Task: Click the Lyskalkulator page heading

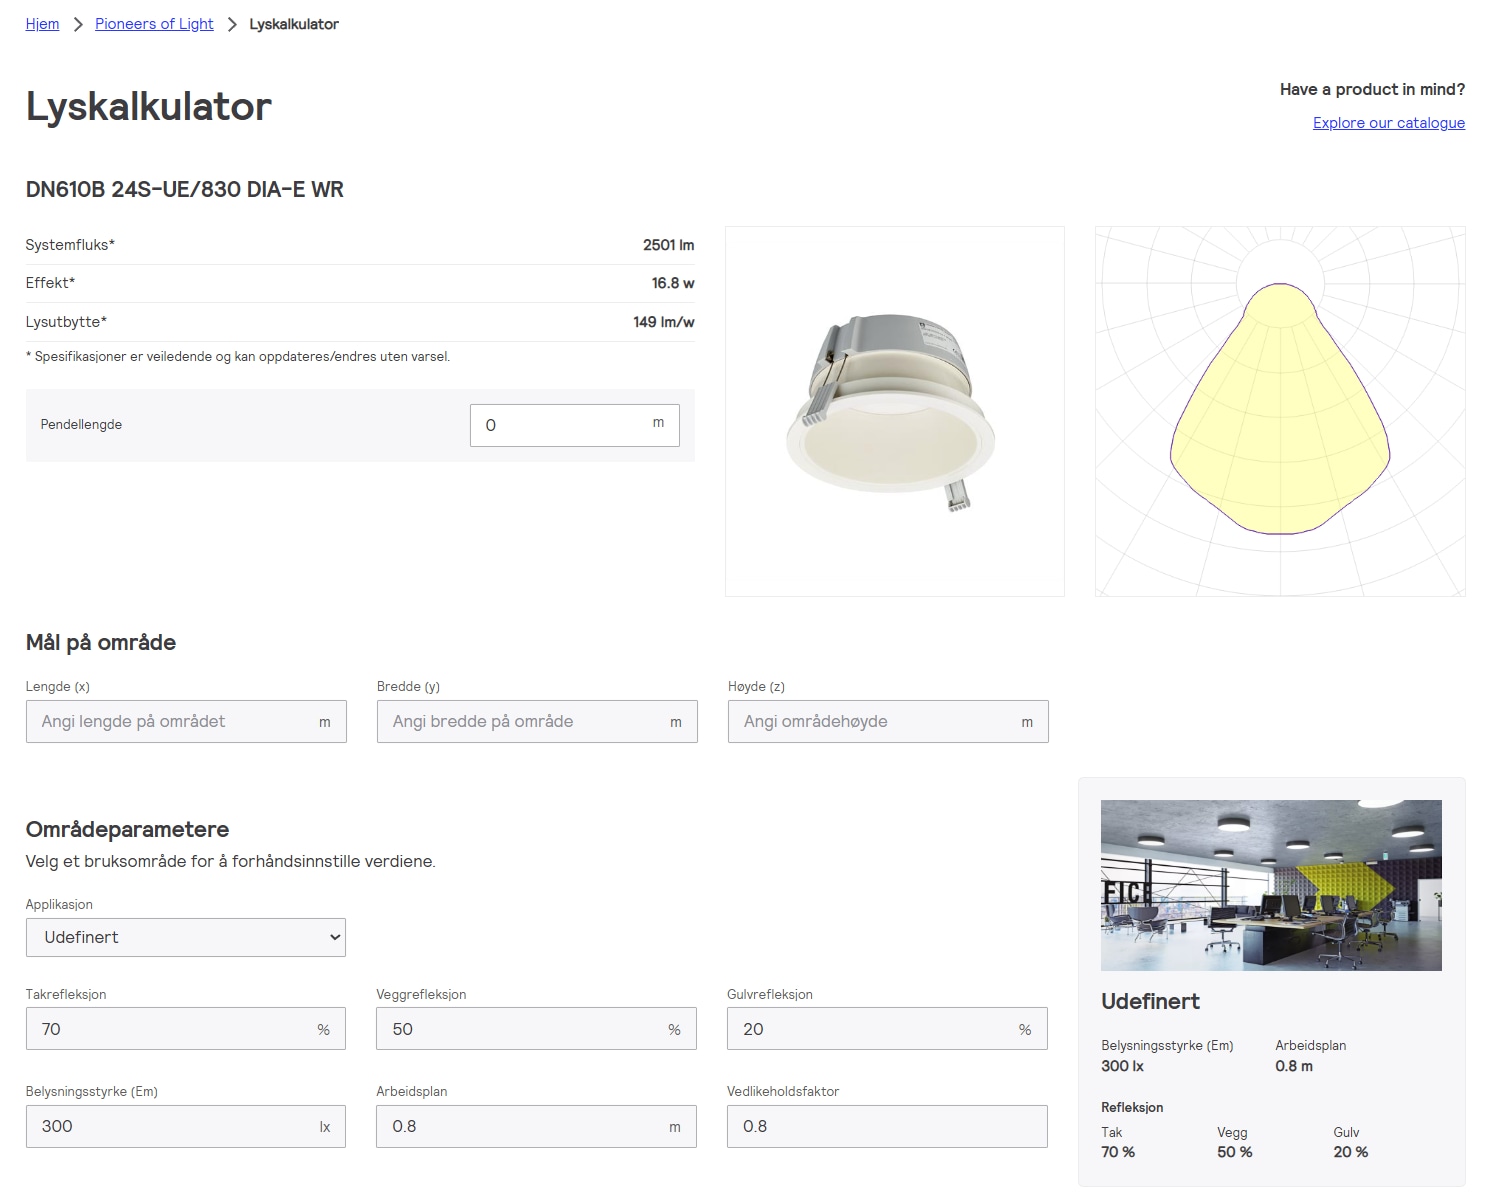Action: pos(149,107)
